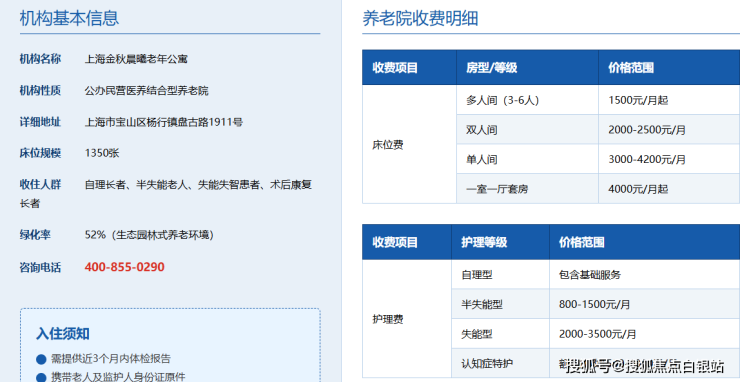Click the 收住人群 label
740x382 pixels.
[40, 185]
